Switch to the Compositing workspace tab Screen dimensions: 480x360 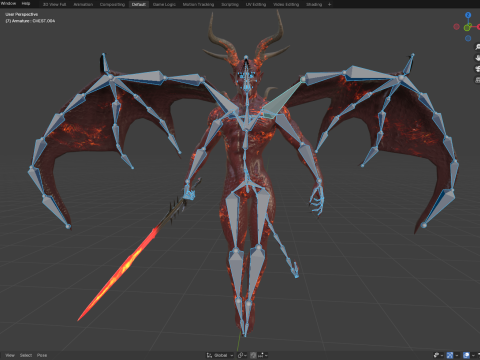click(x=112, y=4)
